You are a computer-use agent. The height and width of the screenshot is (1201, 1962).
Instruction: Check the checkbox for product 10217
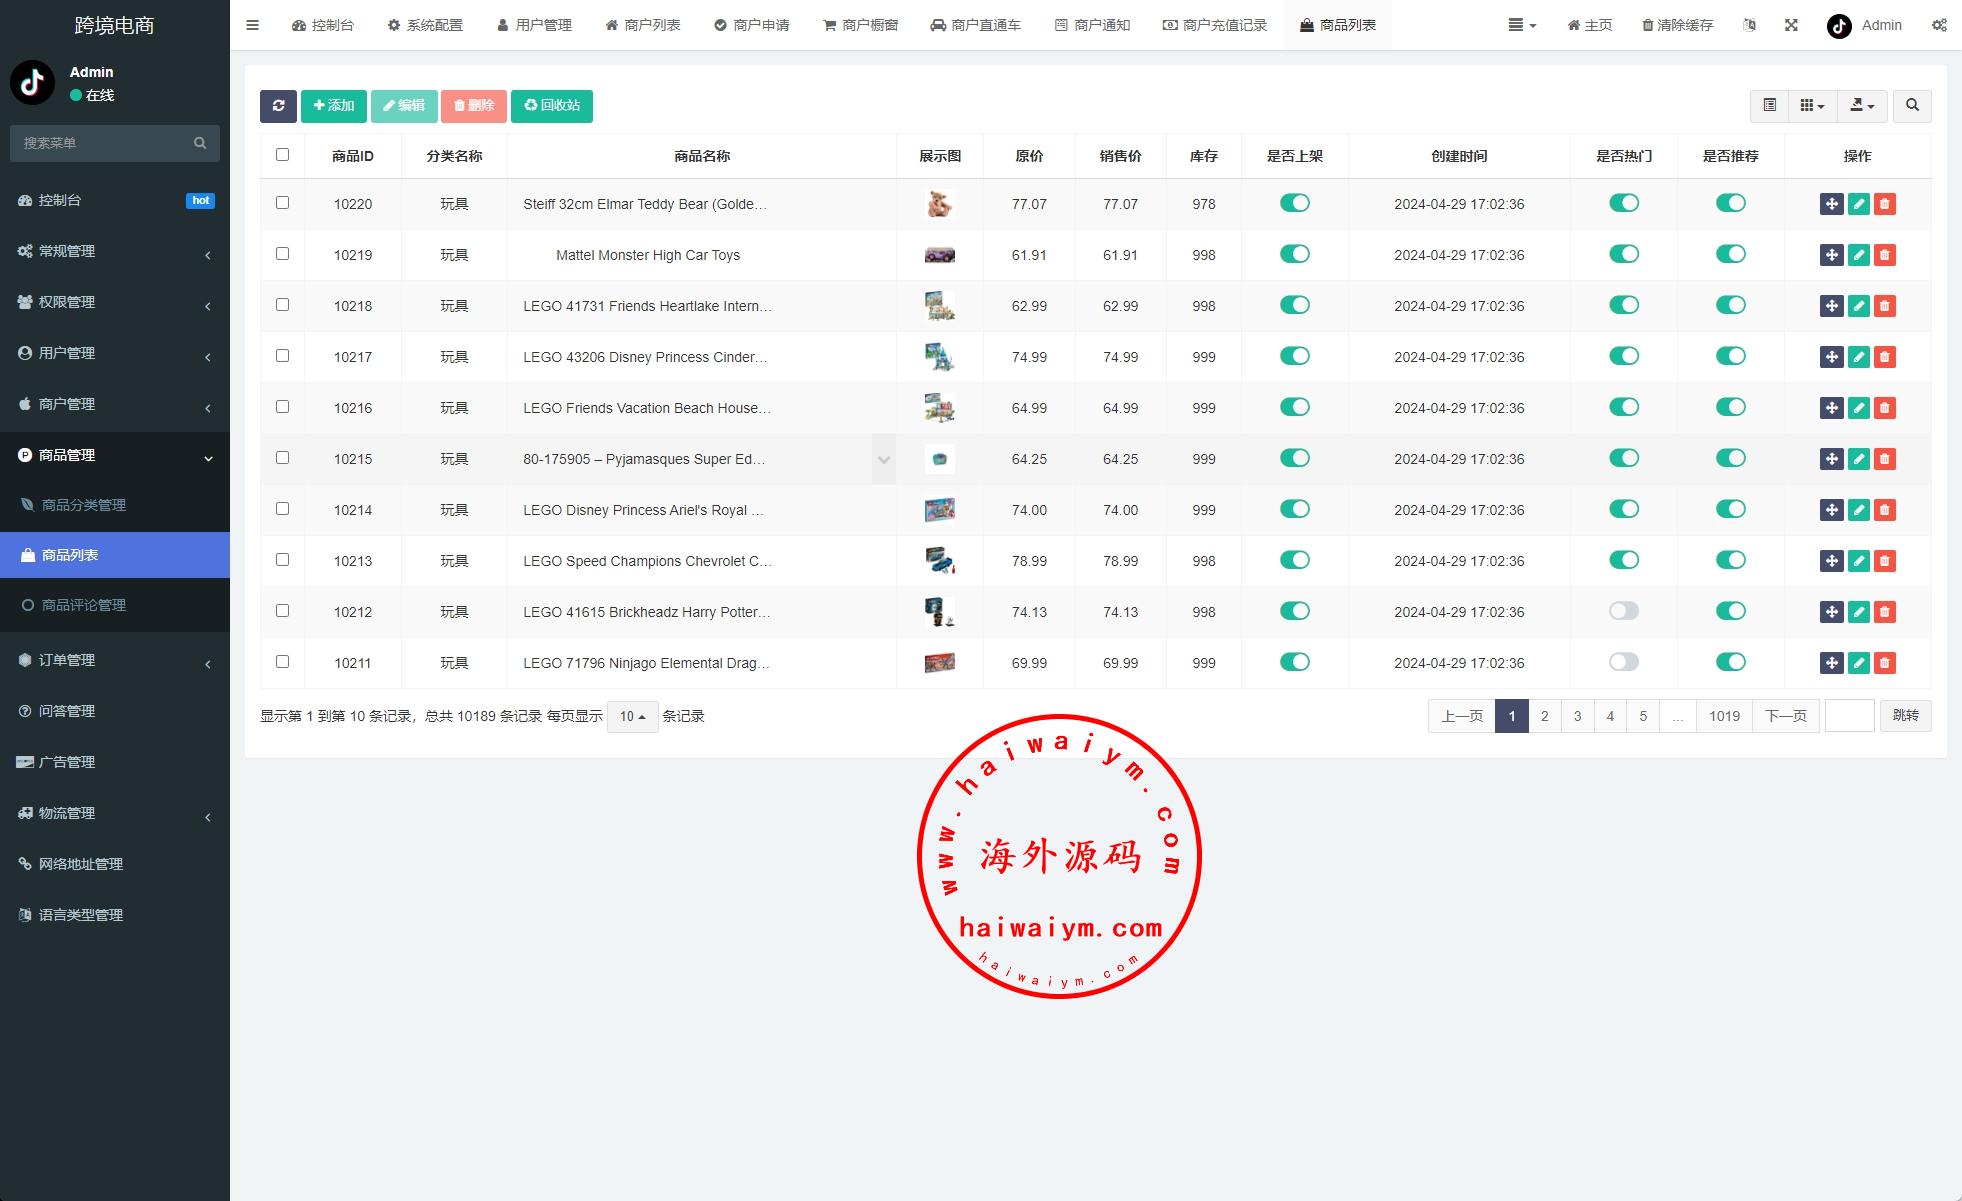pos(282,356)
